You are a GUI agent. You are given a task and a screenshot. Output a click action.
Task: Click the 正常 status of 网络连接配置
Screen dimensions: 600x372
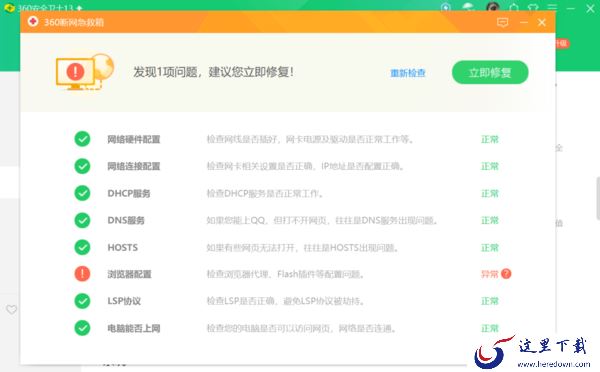click(490, 166)
